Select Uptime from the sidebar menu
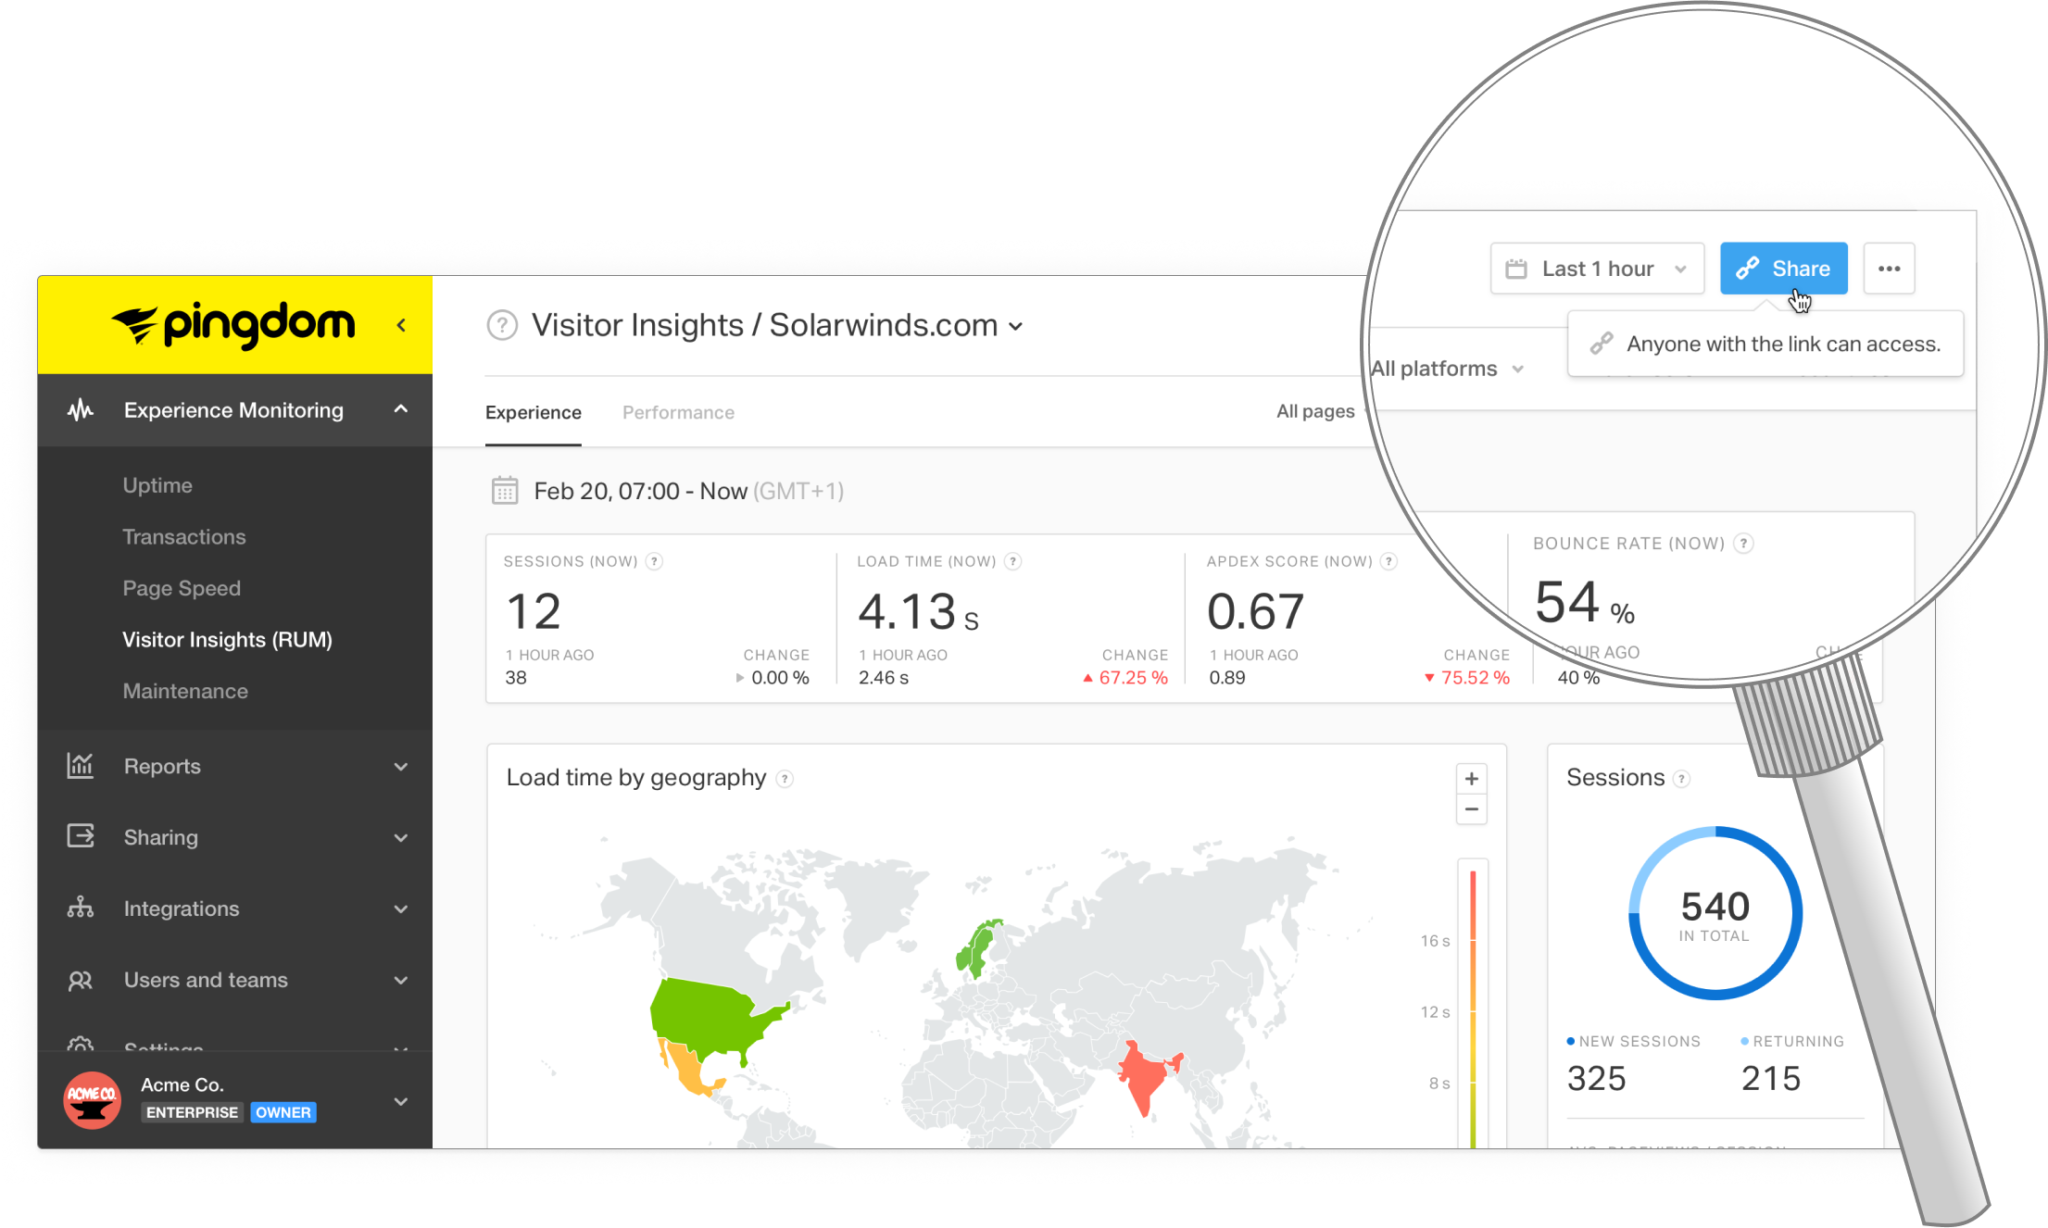Screen dimensions: 2048x1228 (x=157, y=485)
